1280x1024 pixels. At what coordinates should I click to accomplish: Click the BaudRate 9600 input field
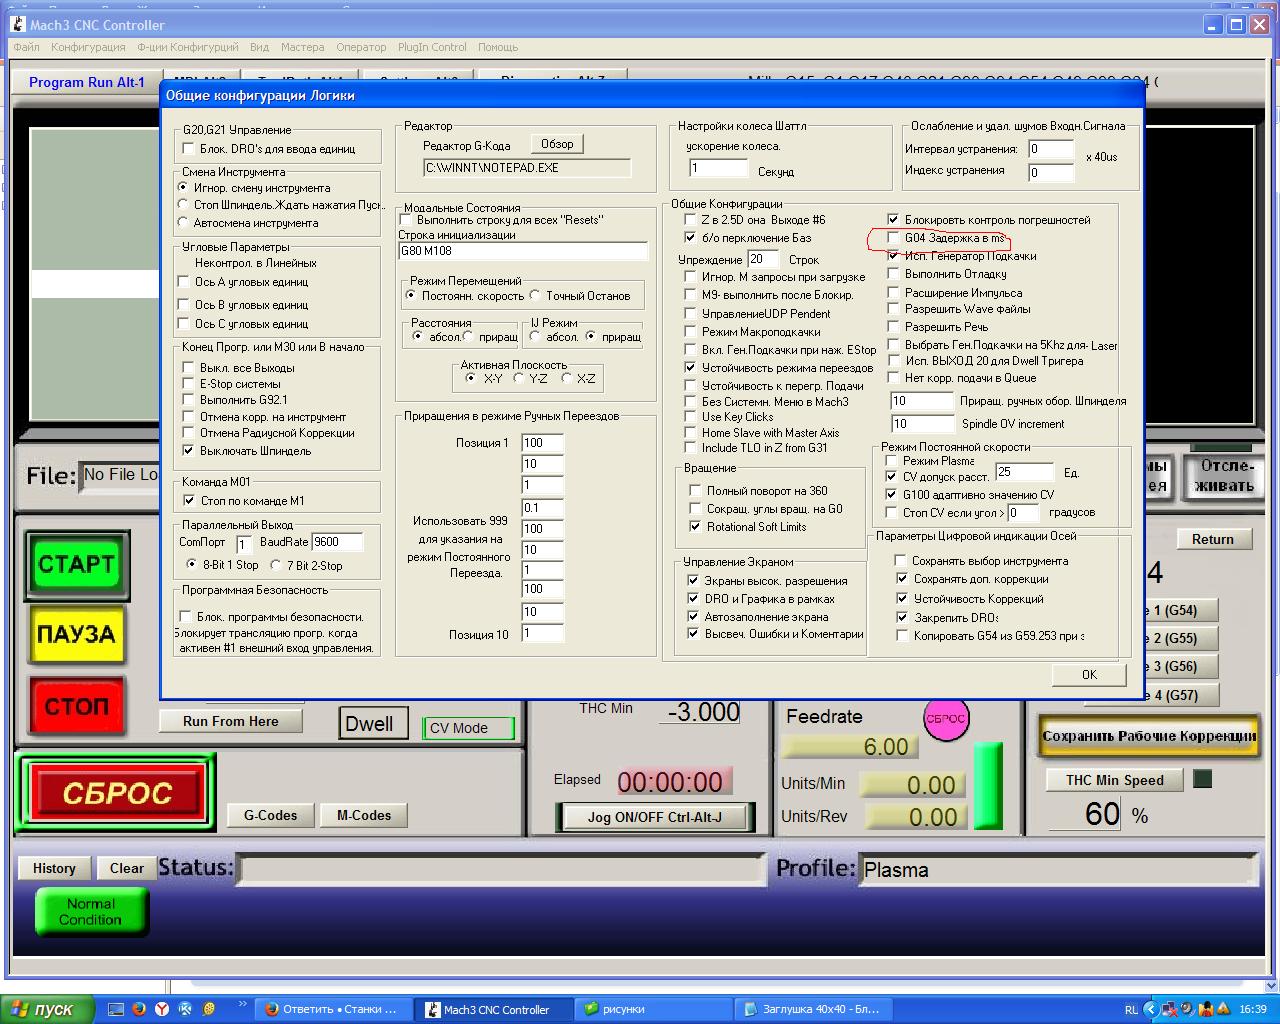[x=337, y=543]
